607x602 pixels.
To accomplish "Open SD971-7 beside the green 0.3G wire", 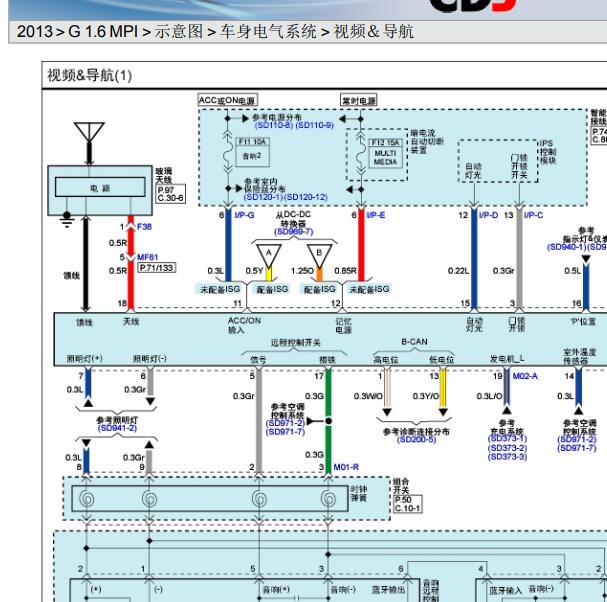I will click(285, 431).
